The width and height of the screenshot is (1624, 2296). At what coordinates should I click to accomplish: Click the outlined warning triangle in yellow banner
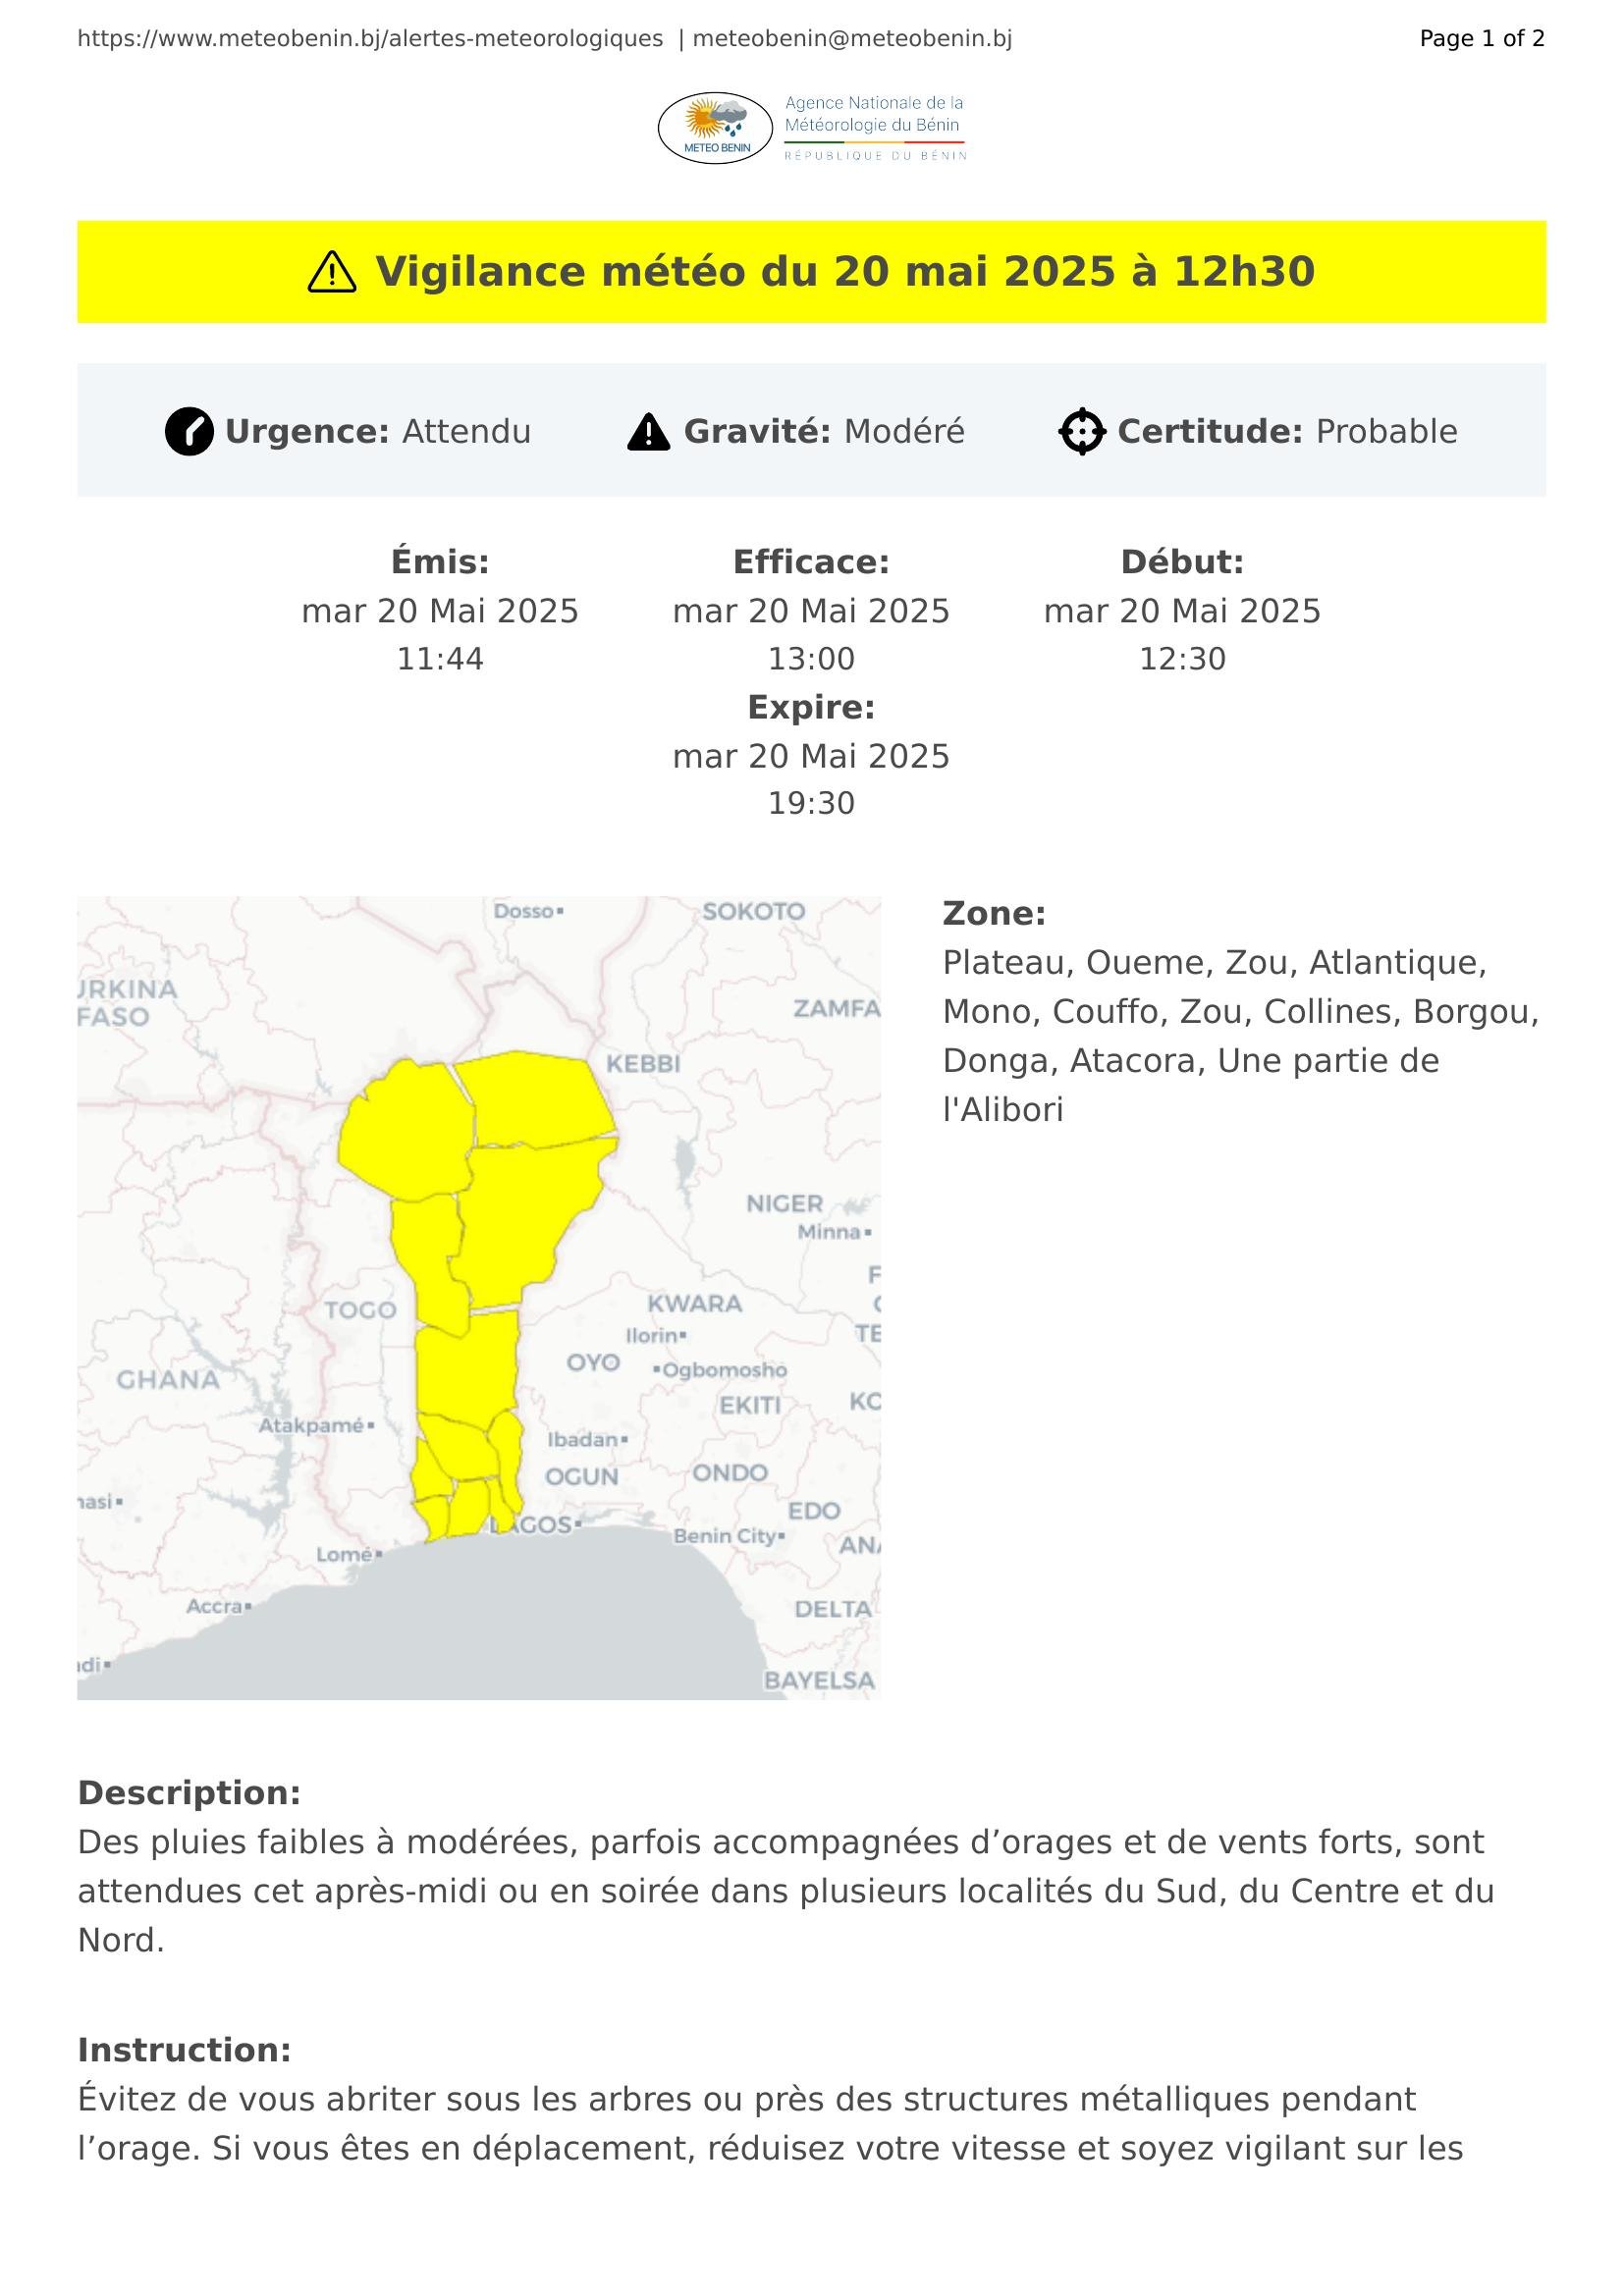pyautogui.click(x=332, y=272)
